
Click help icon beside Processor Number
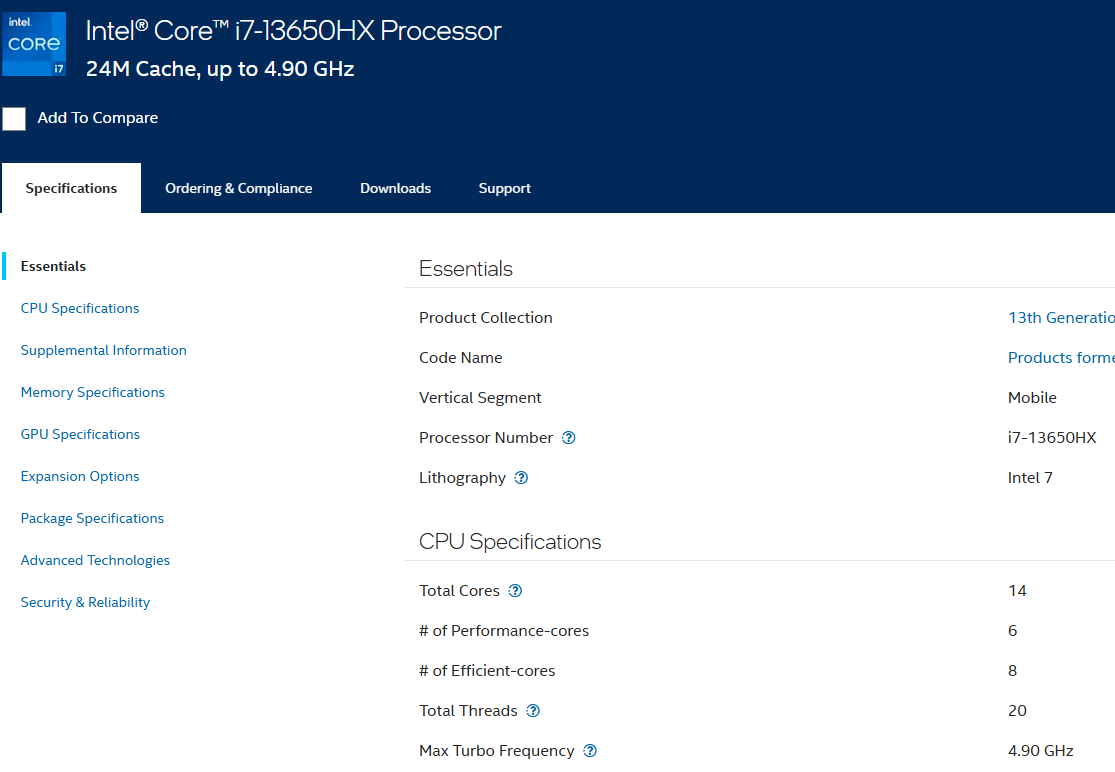point(569,438)
